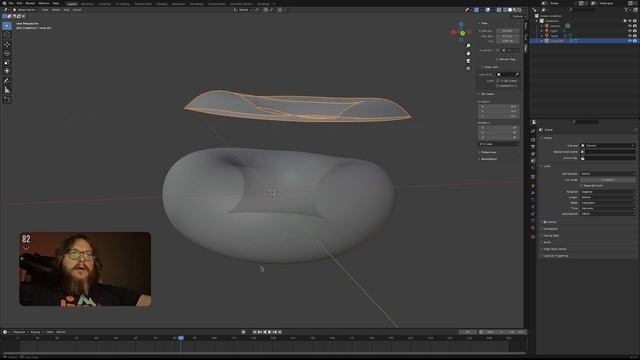Expand the Rigid Body World panel
640x360 pixels.
(554, 249)
